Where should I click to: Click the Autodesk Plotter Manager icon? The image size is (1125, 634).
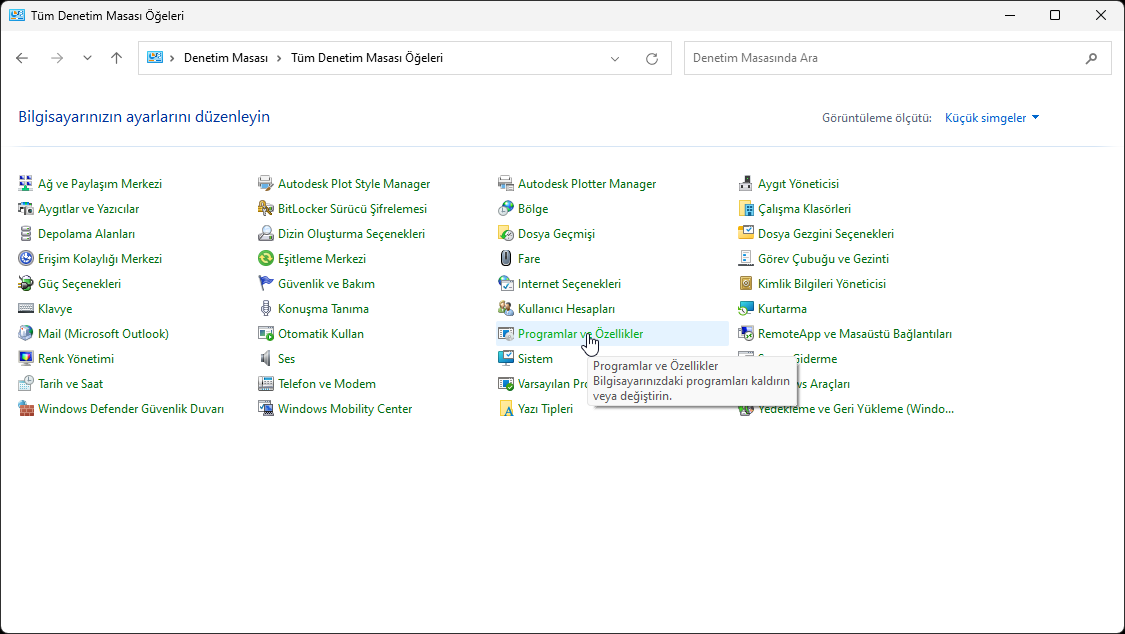pos(506,184)
